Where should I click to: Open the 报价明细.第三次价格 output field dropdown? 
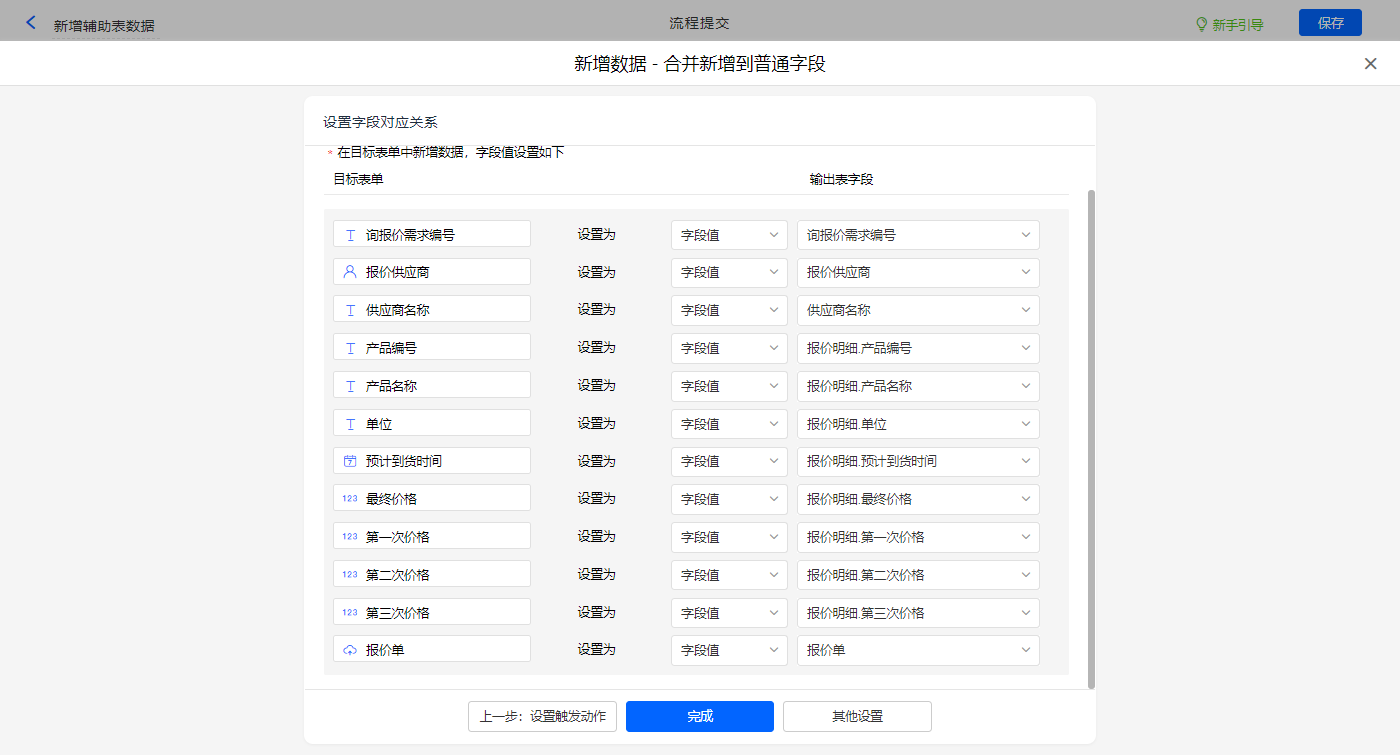click(x=917, y=613)
